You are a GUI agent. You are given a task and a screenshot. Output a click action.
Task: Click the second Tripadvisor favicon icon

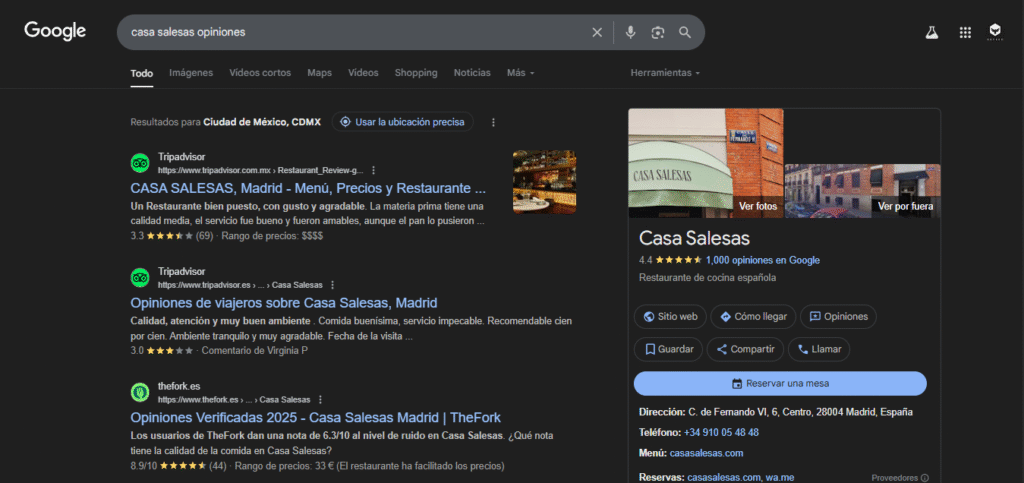140,277
